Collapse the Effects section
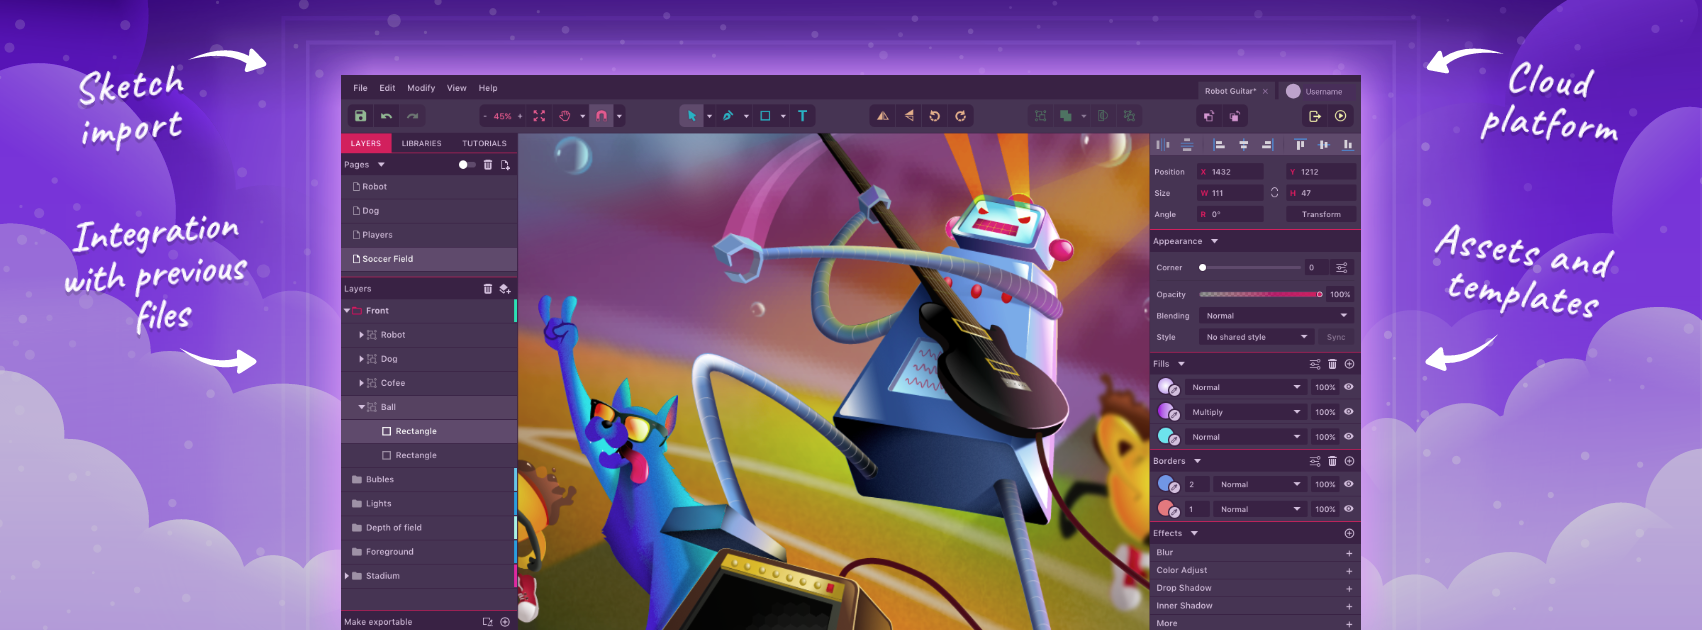Viewport: 1702px width, 630px height. tap(1194, 534)
